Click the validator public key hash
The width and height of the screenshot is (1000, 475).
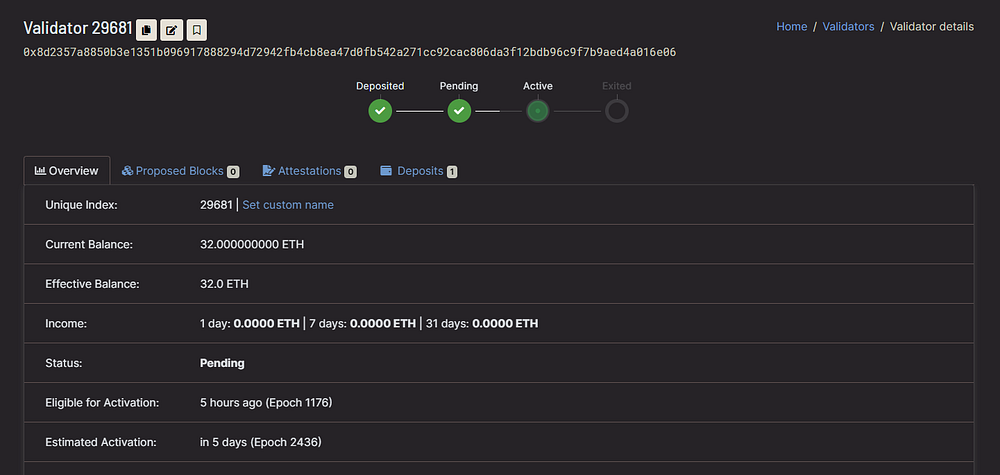349,53
